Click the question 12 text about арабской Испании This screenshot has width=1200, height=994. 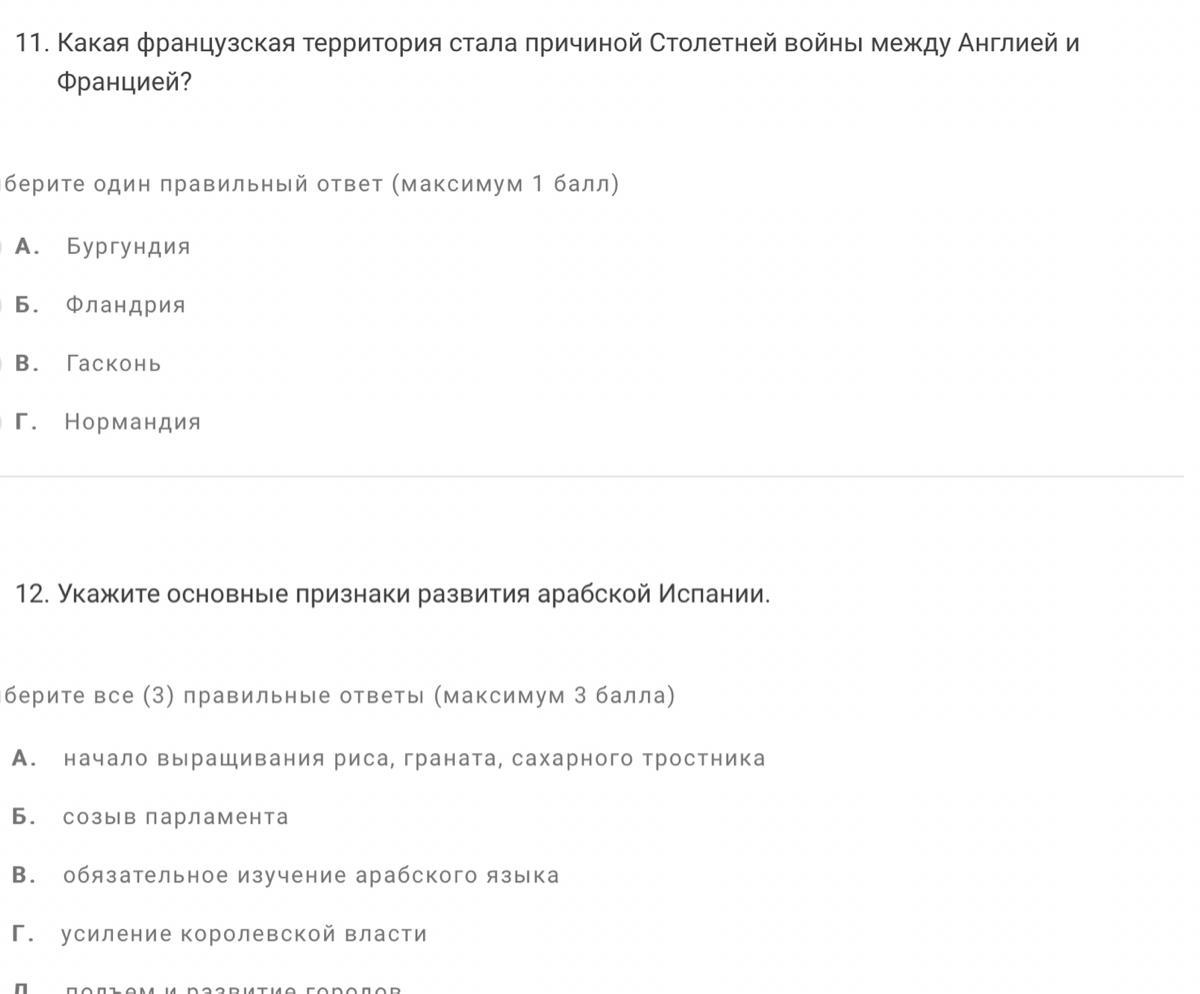click(413, 594)
